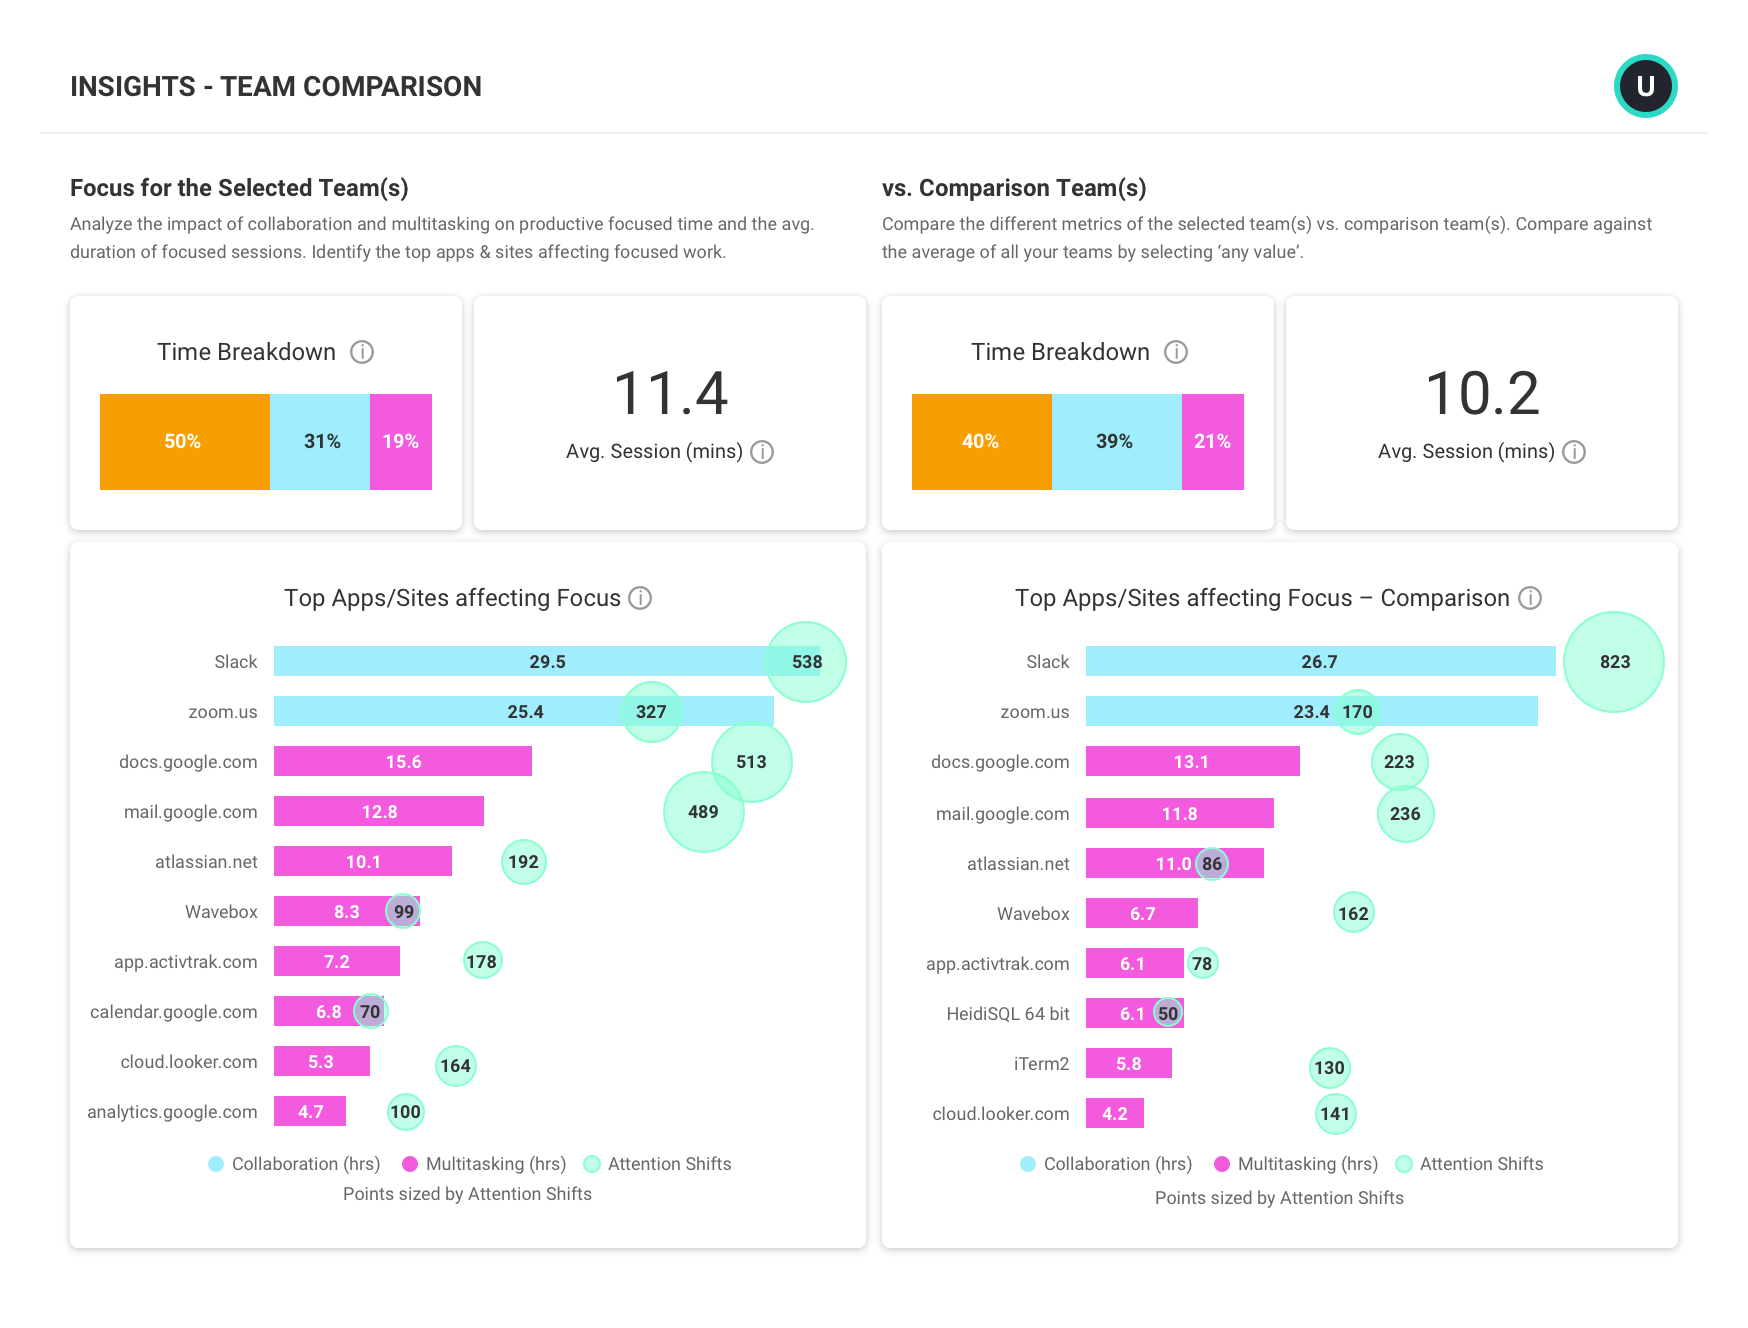The width and height of the screenshot is (1748, 1328).
Task: Toggle the Multitasking legend item on left chart
Action: [x=408, y=1164]
